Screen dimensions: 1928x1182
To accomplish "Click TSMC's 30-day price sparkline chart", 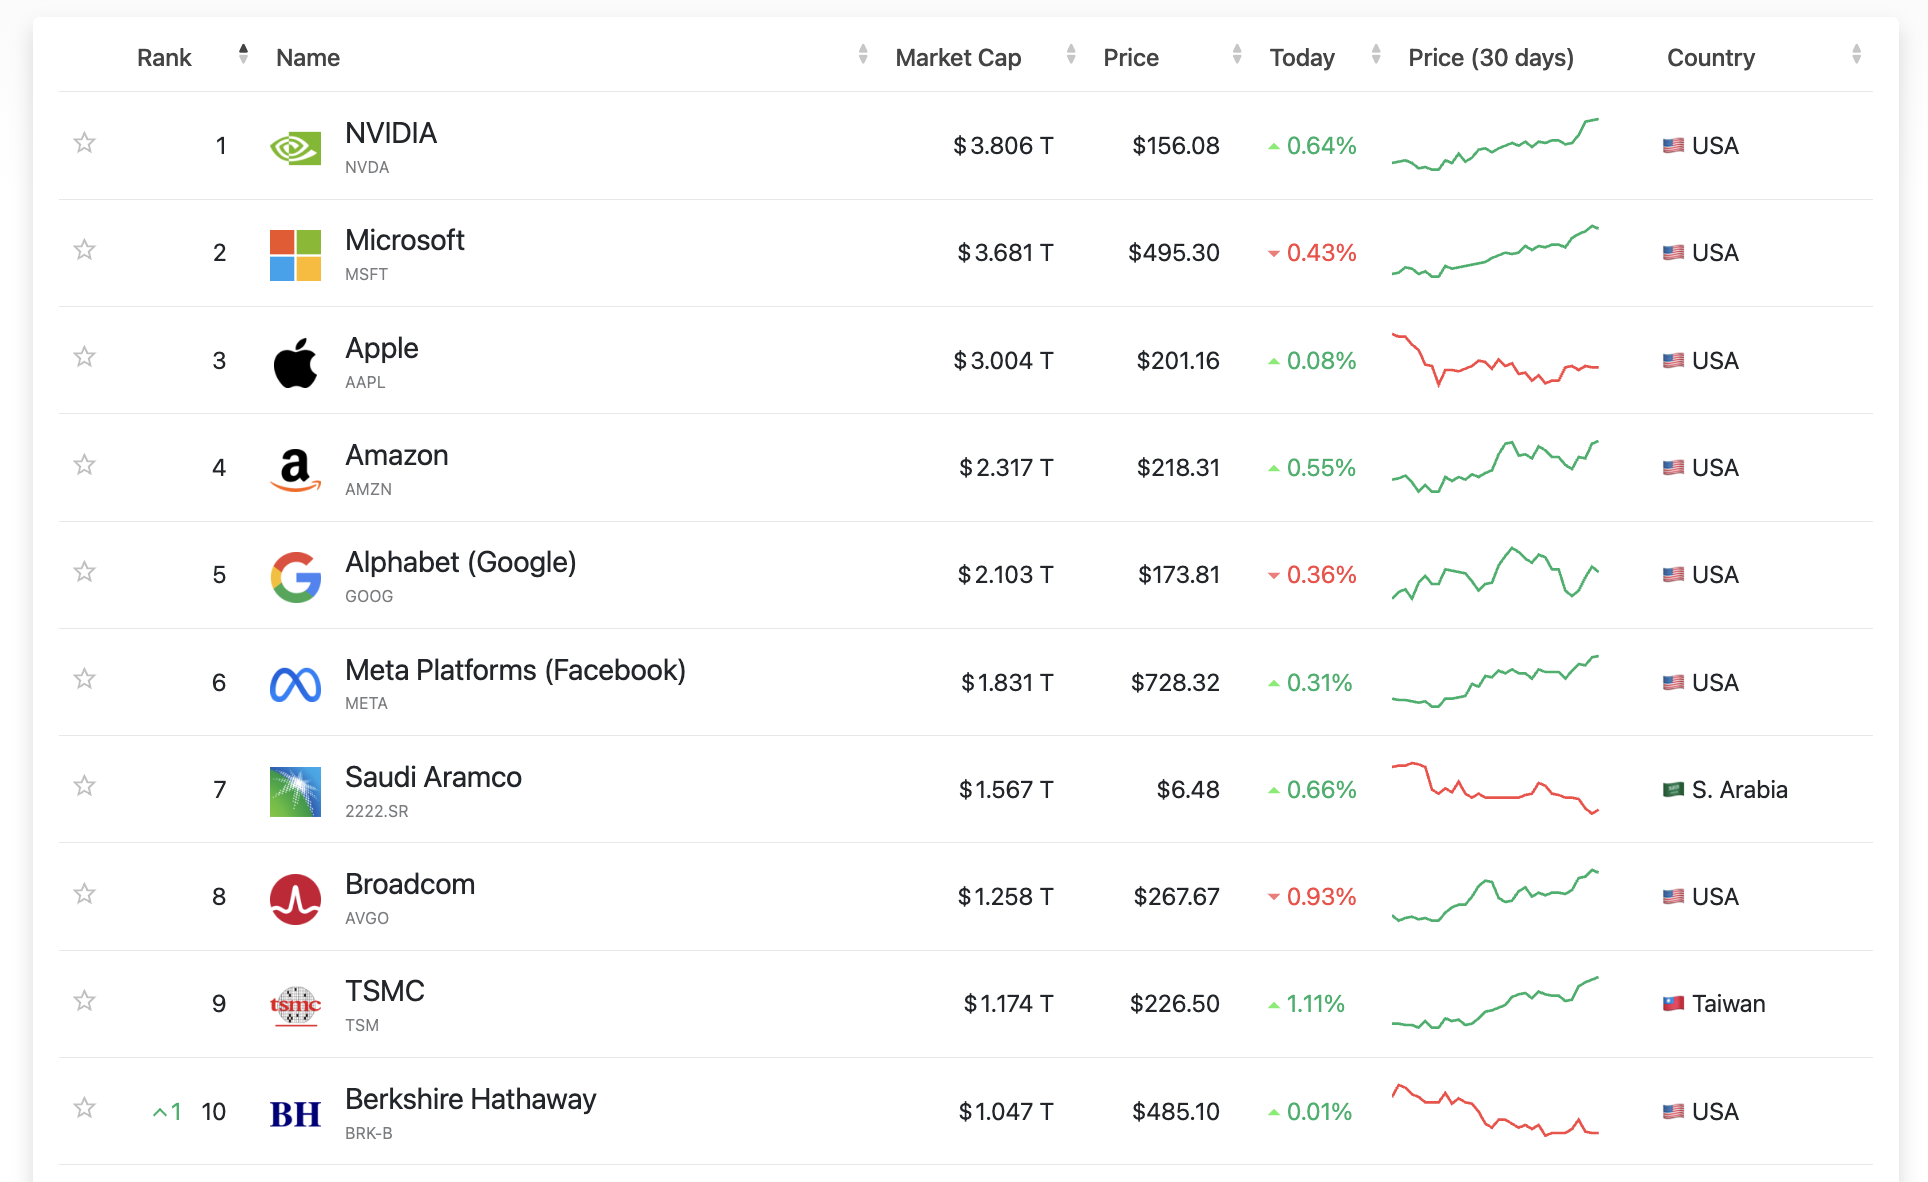I will point(1495,1003).
